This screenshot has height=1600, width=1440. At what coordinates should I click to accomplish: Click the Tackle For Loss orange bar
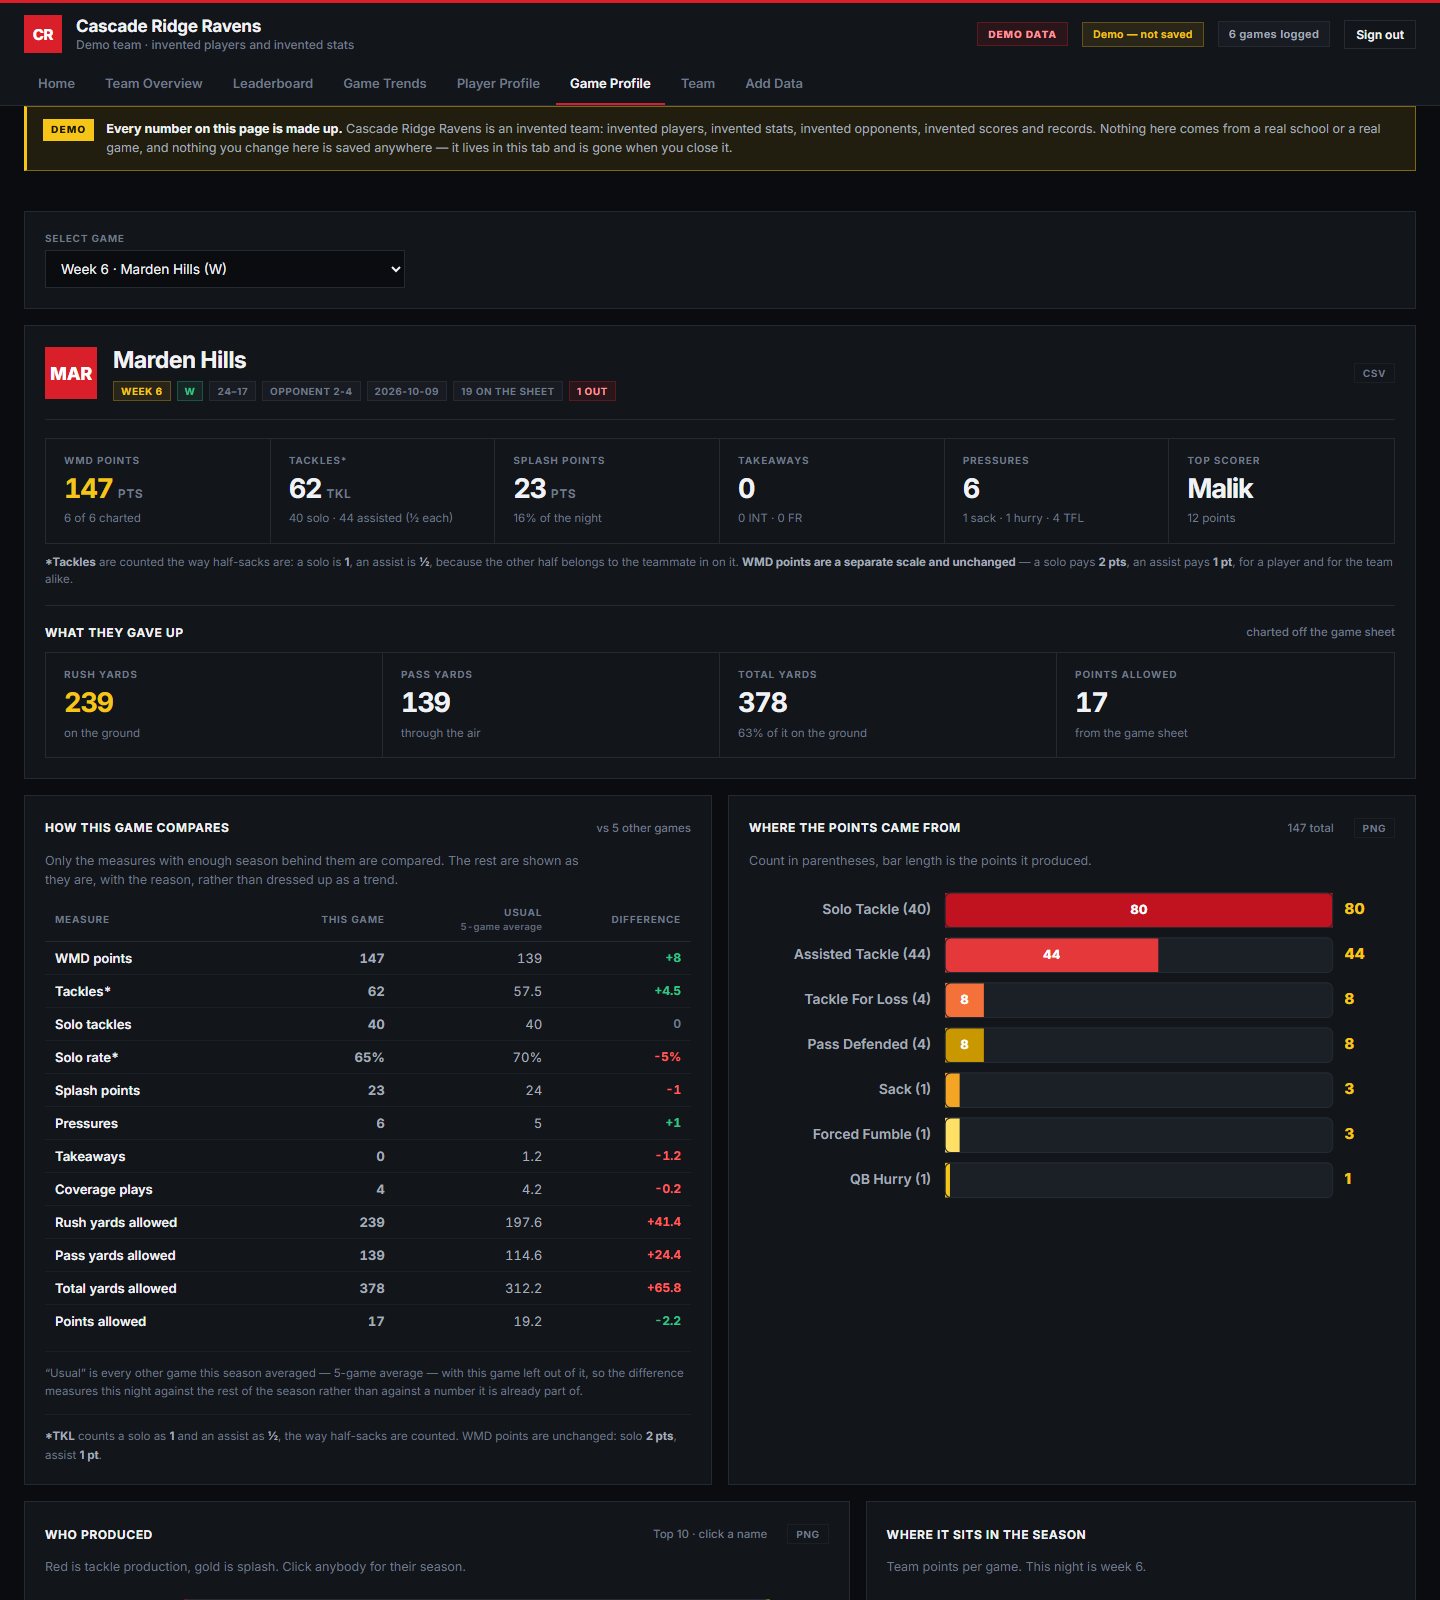pos(965,999)
